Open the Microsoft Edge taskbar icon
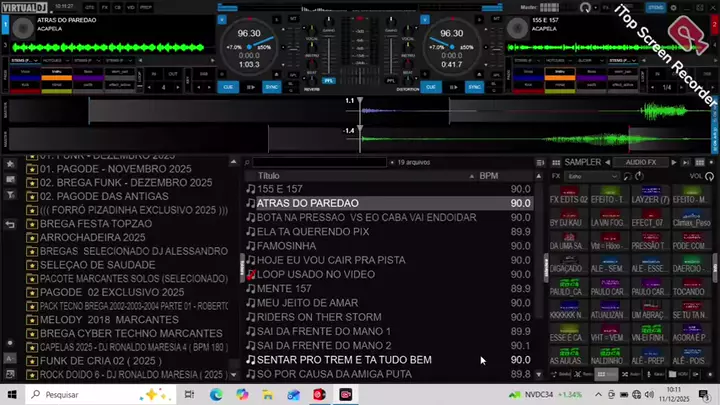The width and height of the screenshot is (720, 405). point(216,395)
